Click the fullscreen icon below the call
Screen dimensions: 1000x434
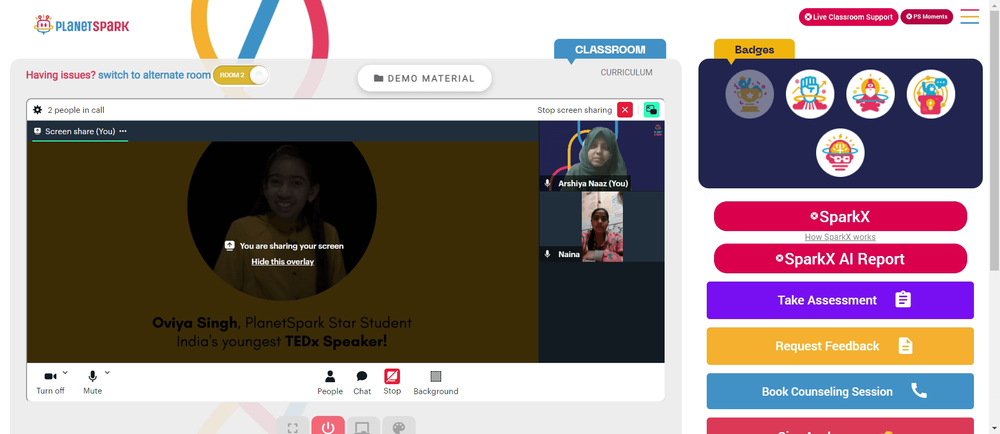(x=293, y=427)
